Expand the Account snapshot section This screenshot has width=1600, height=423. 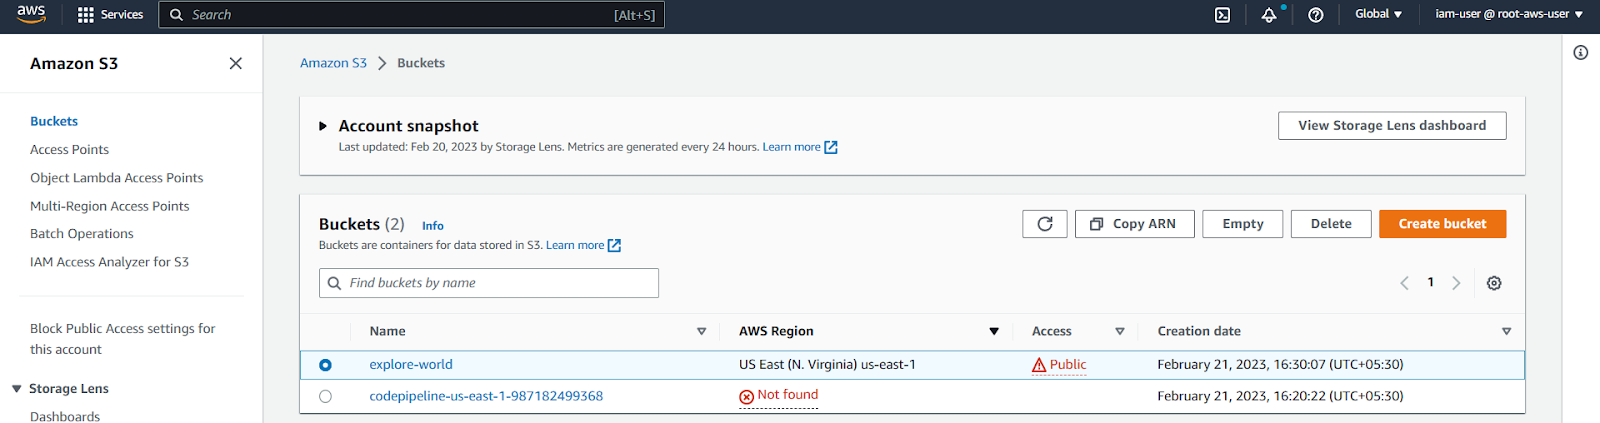click(x=323, y=126)
